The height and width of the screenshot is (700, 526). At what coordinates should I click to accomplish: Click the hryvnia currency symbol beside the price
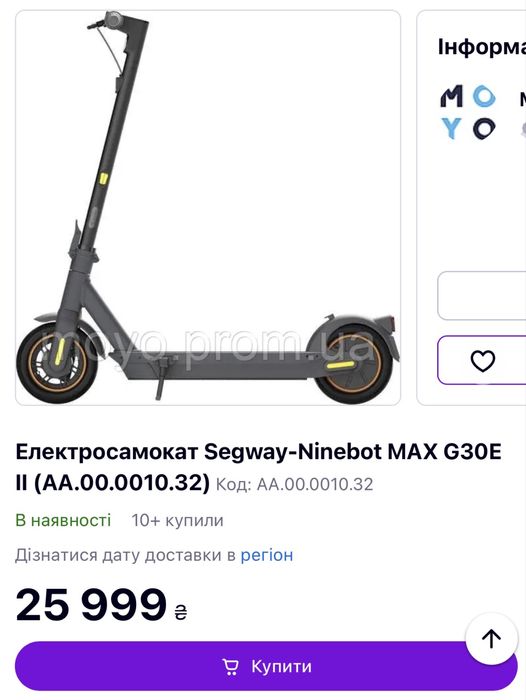[180, 612]
